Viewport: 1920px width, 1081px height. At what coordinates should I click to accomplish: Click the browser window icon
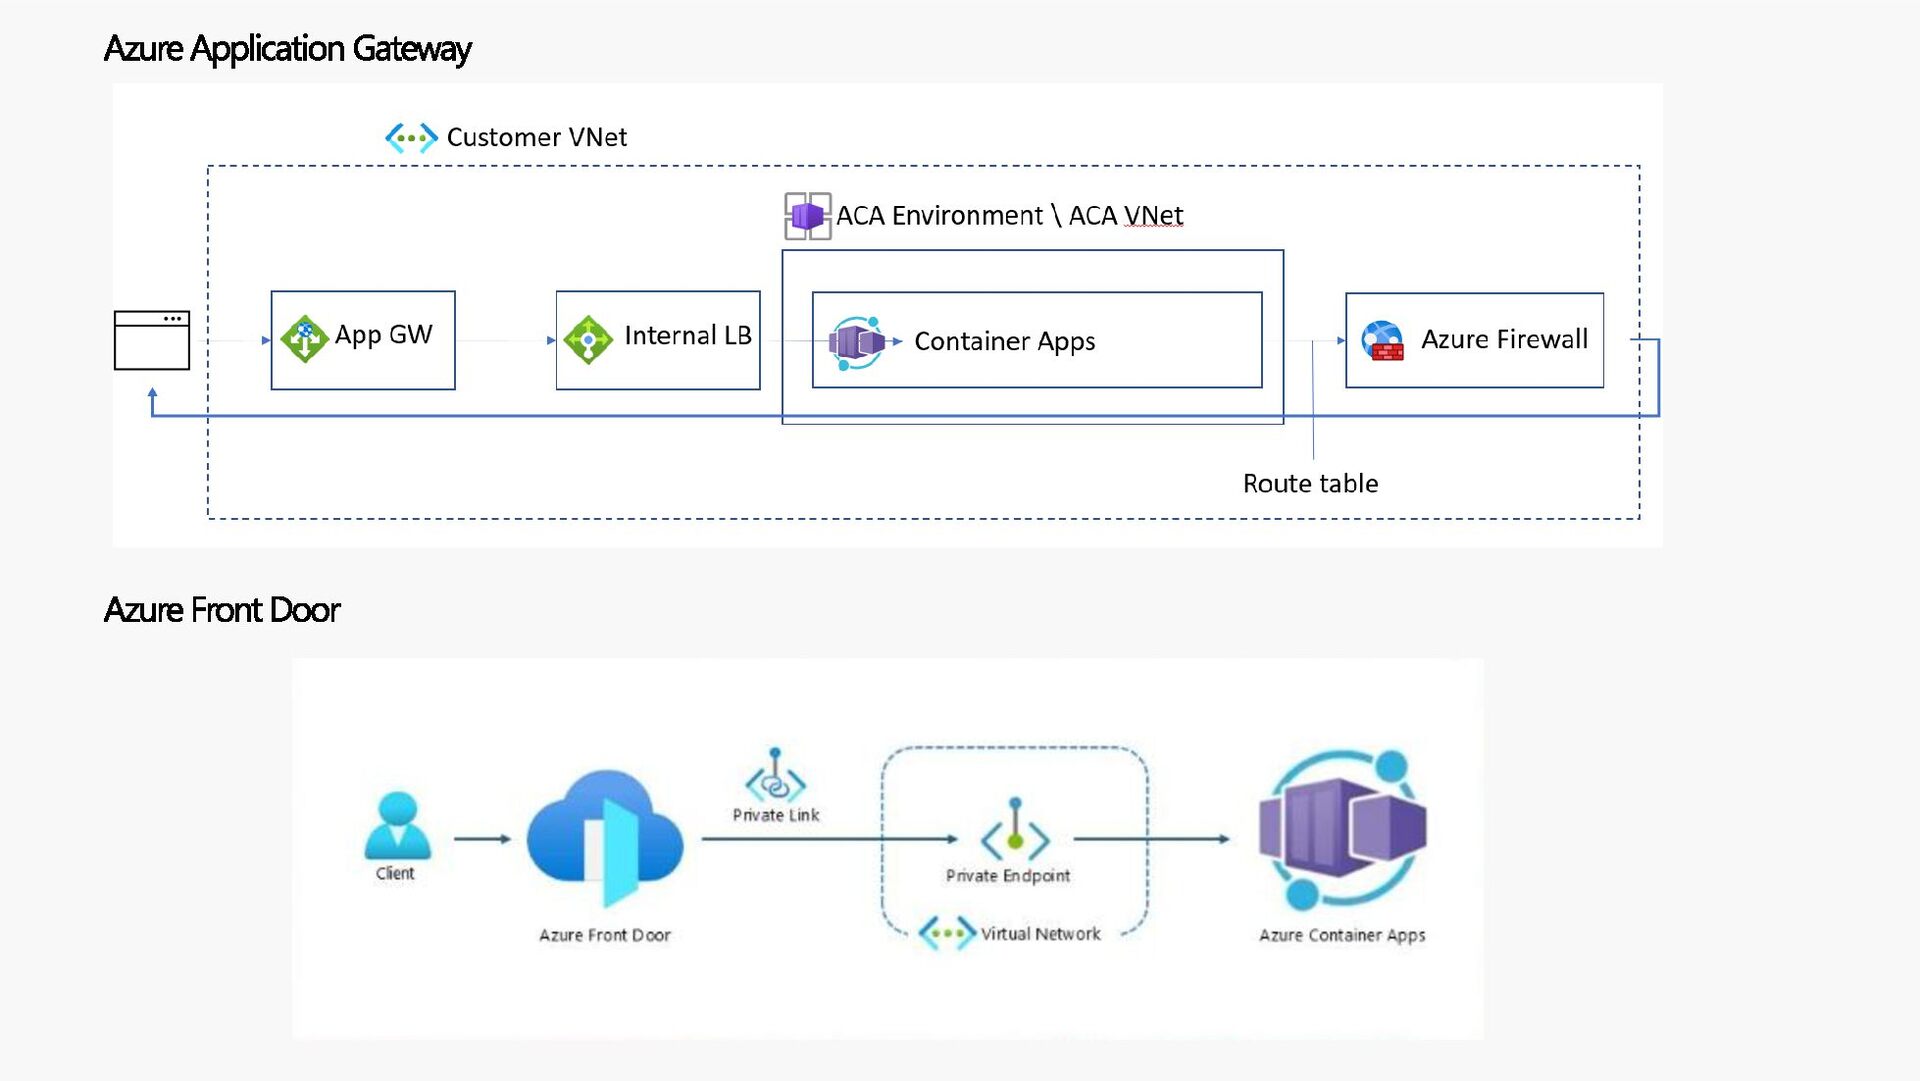[x=152, y=340]
